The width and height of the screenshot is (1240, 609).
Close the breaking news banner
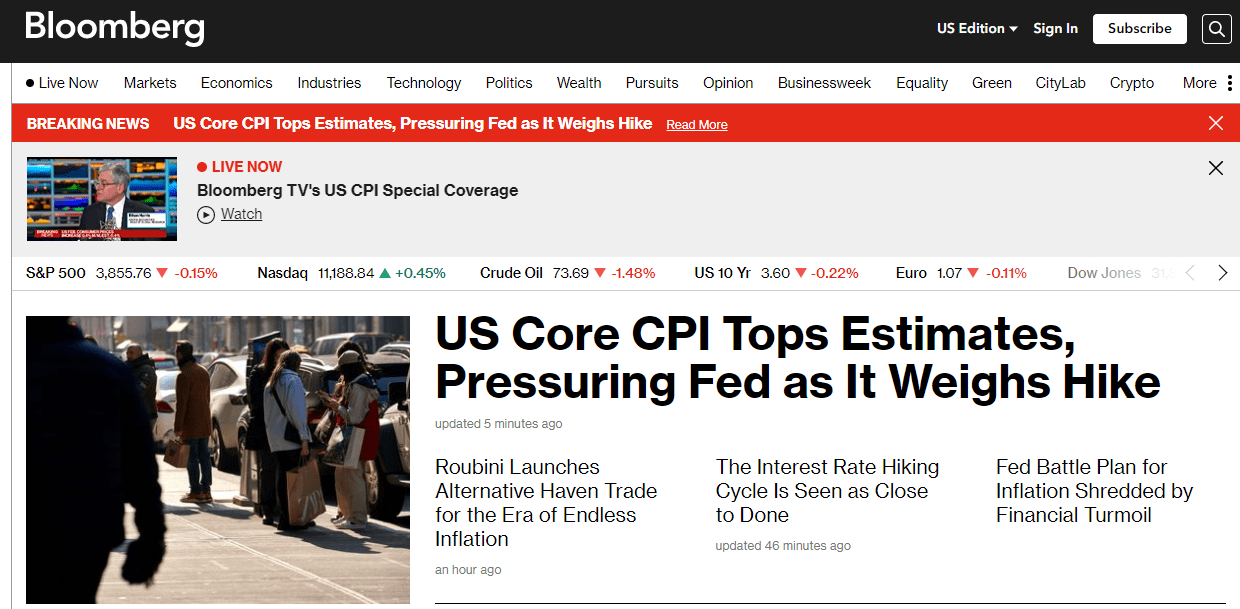click(x=1216, y=123)
